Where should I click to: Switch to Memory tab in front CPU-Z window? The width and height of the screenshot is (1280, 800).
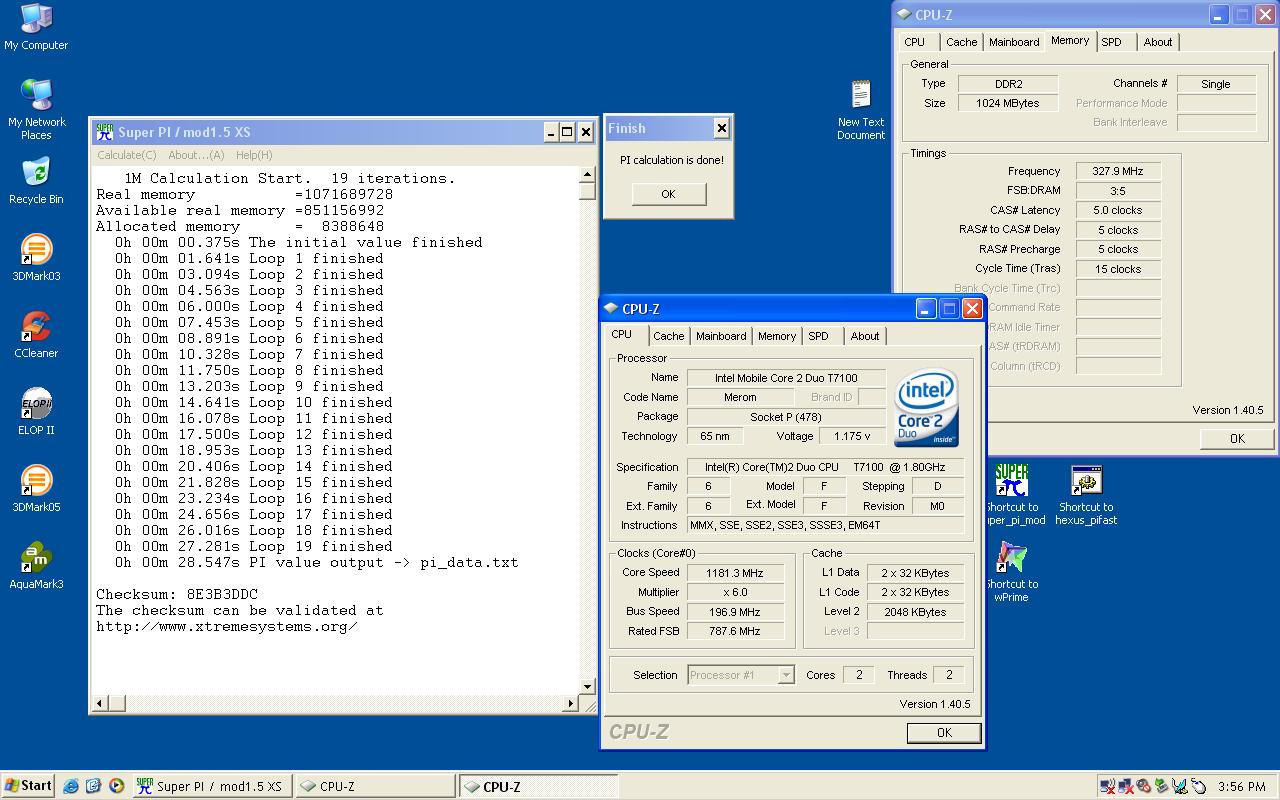(777, 336)
